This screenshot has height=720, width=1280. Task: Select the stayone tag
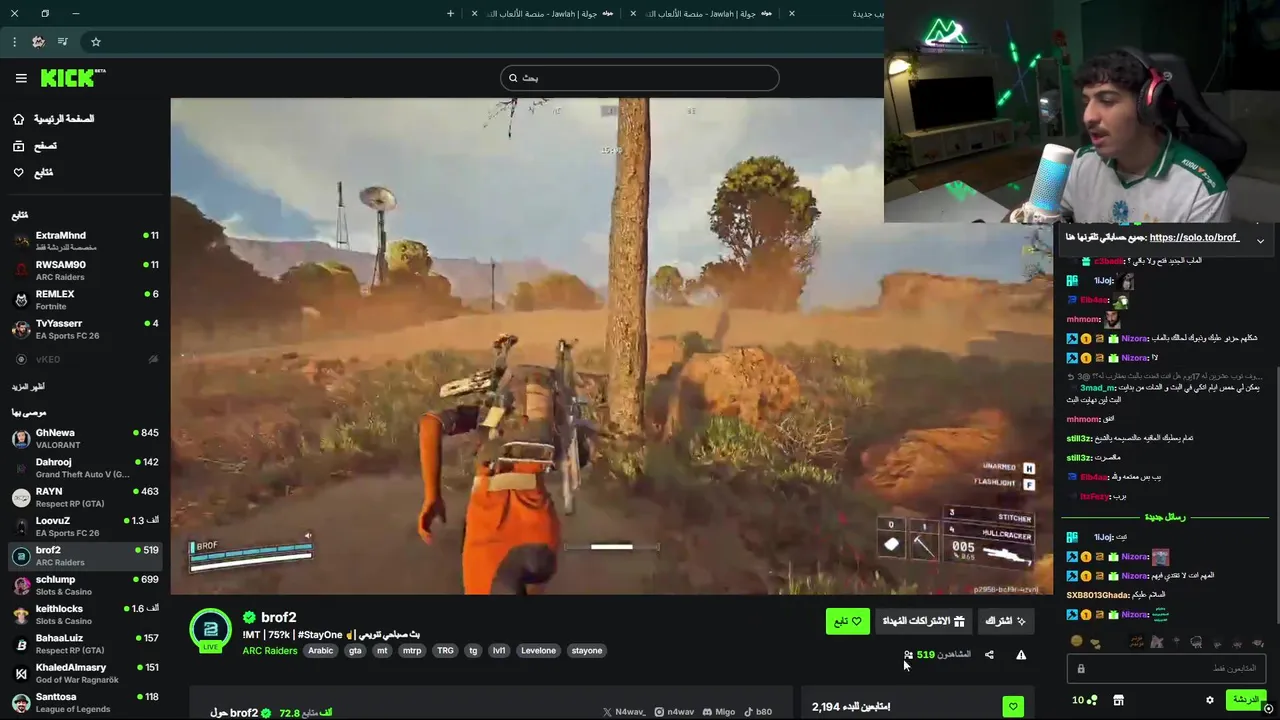tap(587, 651)
